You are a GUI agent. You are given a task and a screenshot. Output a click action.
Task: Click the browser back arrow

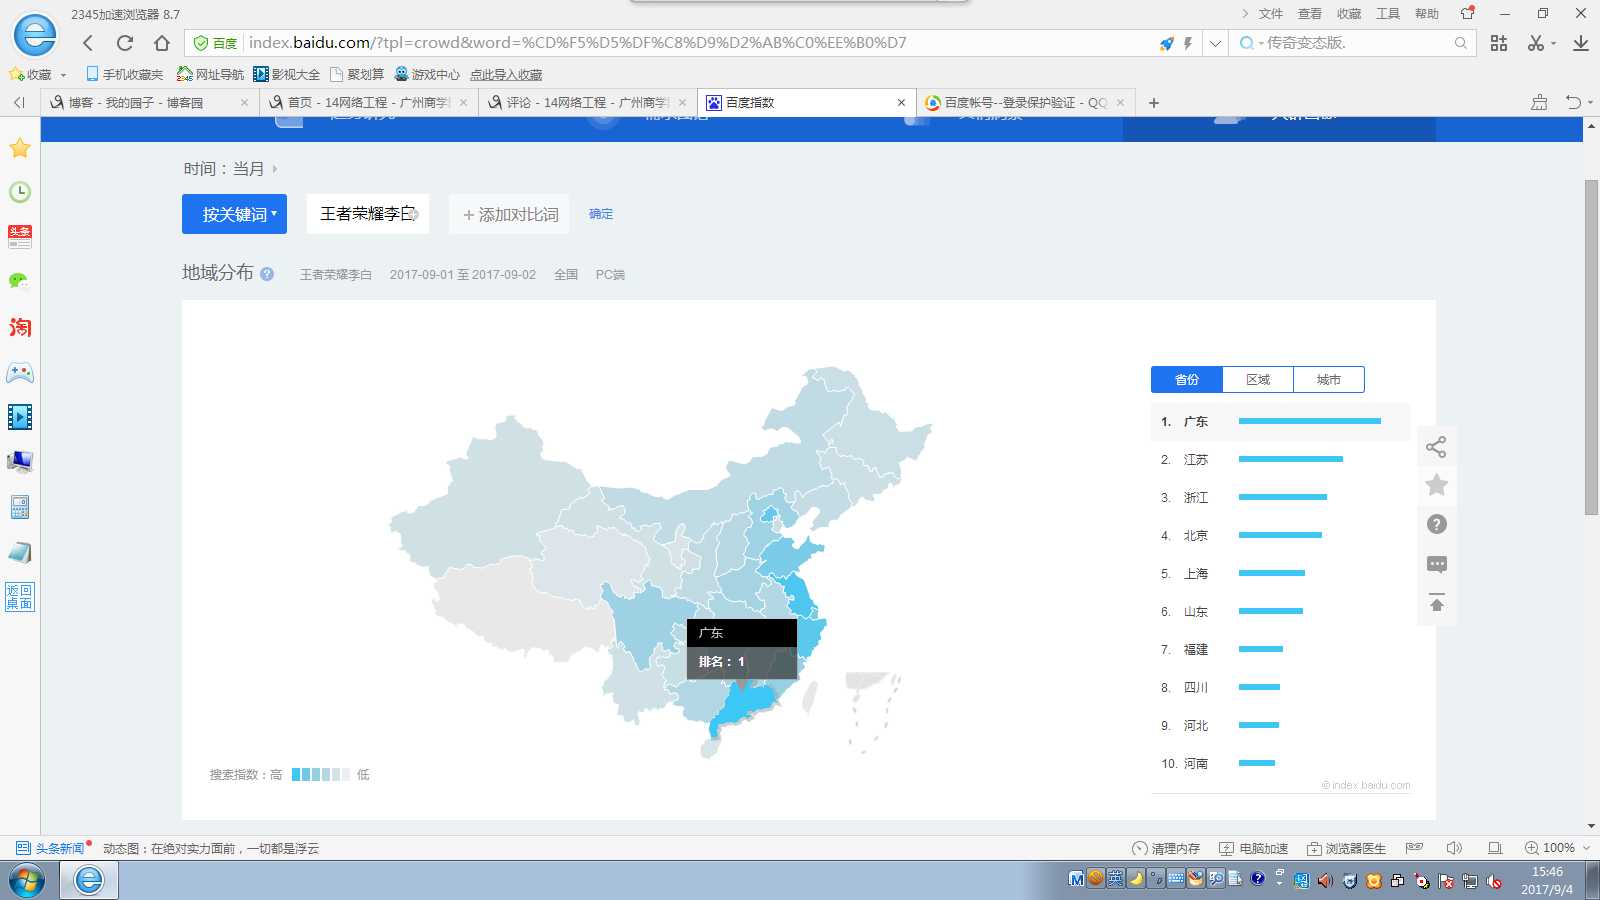[88, 43]
